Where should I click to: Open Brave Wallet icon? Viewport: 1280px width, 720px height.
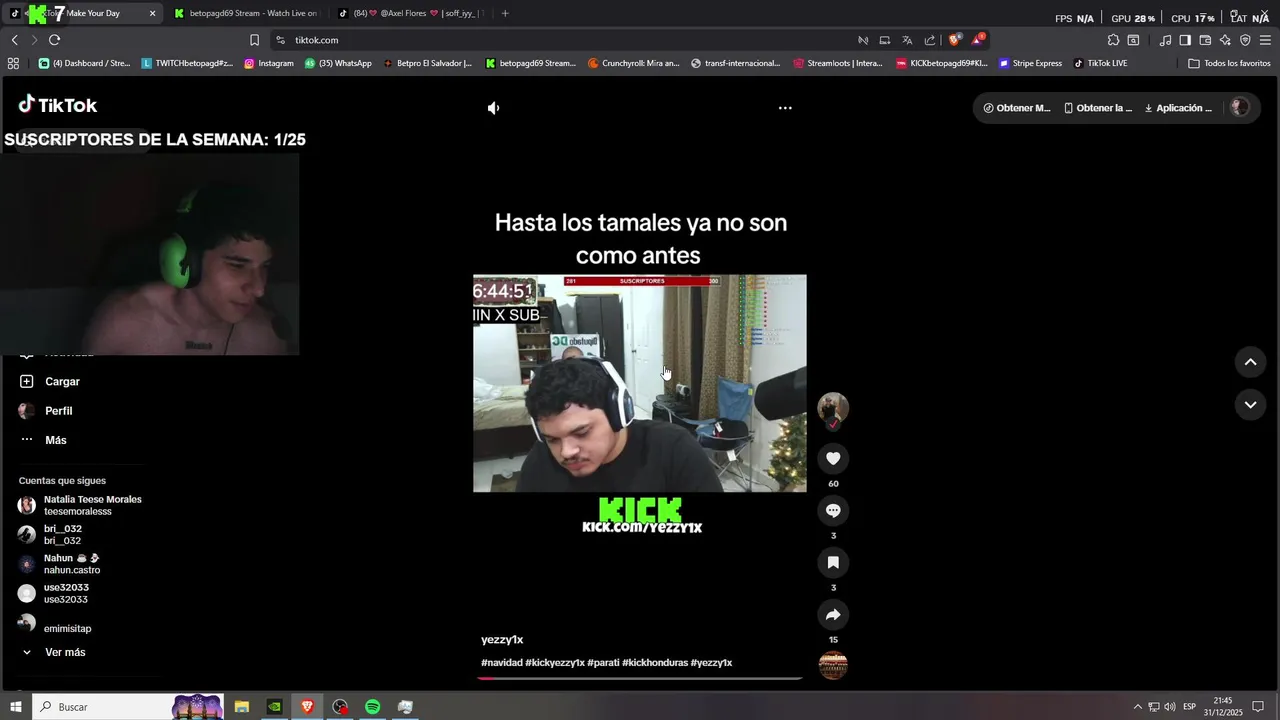tap(1205, 40)
